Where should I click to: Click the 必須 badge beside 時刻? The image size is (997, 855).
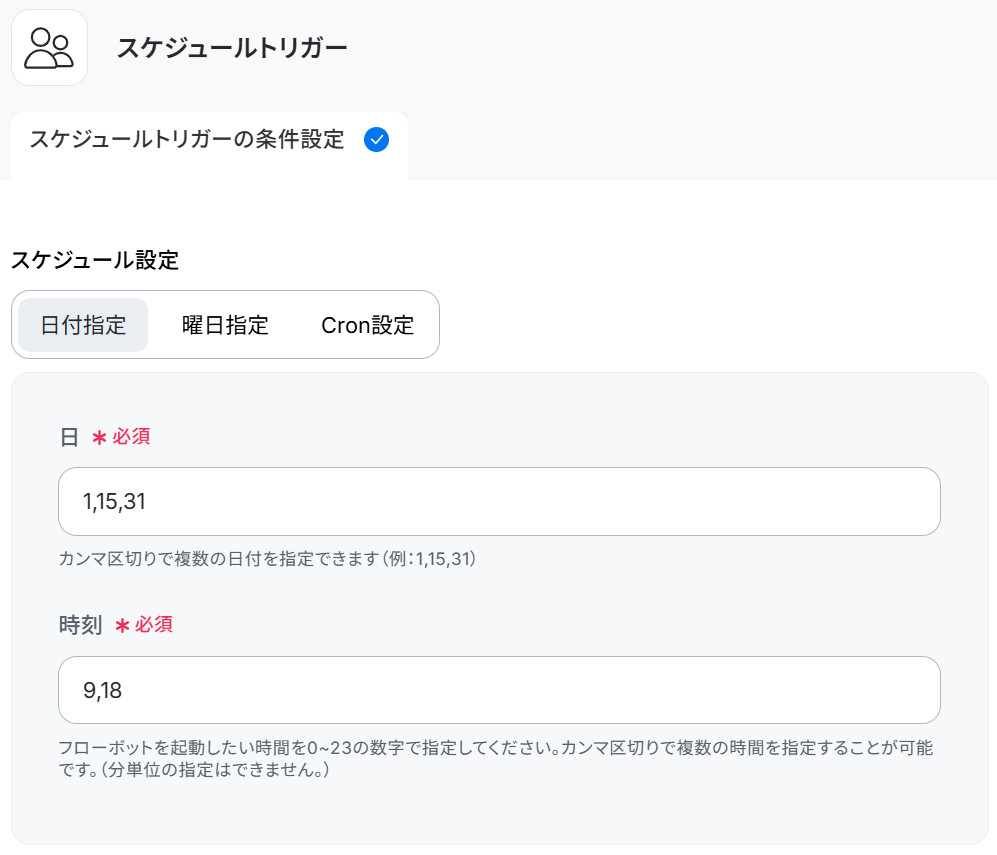click(154, 625)
